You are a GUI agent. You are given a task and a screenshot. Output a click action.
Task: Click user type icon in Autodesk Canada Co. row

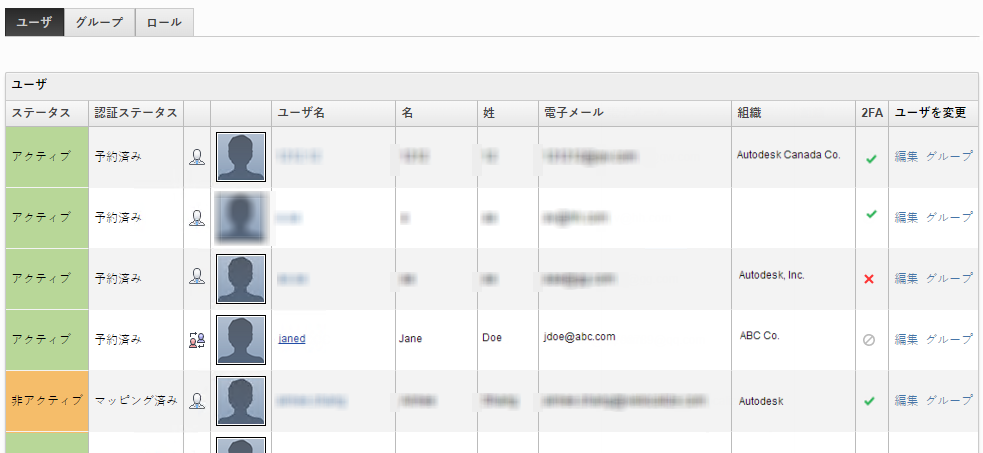(x=197, y=157)
